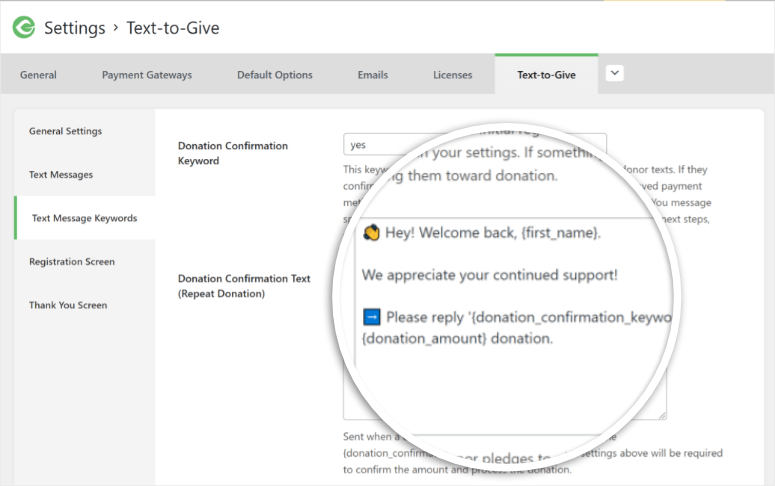The height and width of the screenshot is (486, 775).
Task: Click the Donation Confirmation Keyword input field
Action: click(x=474, y=145)
